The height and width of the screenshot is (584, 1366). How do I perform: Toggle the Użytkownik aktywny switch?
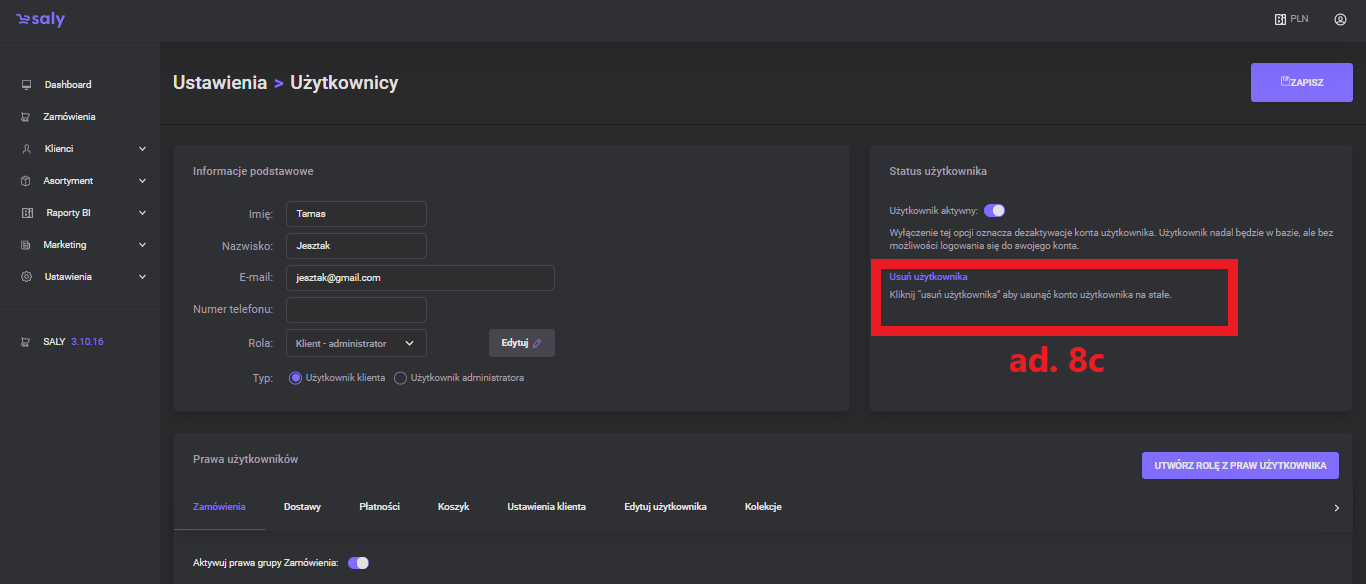click(x=994, y=211)
